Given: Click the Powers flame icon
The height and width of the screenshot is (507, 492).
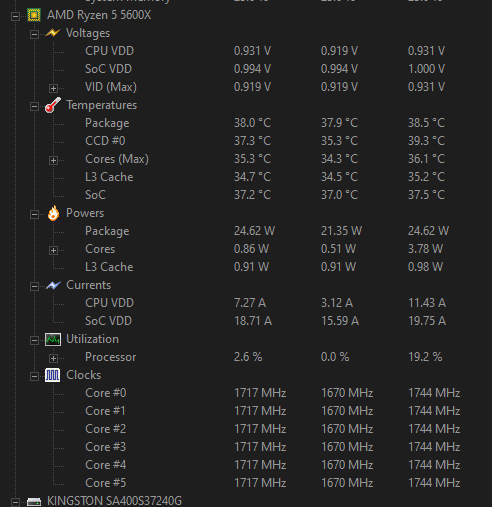Looking at the screenshot, I should point(53,213).
